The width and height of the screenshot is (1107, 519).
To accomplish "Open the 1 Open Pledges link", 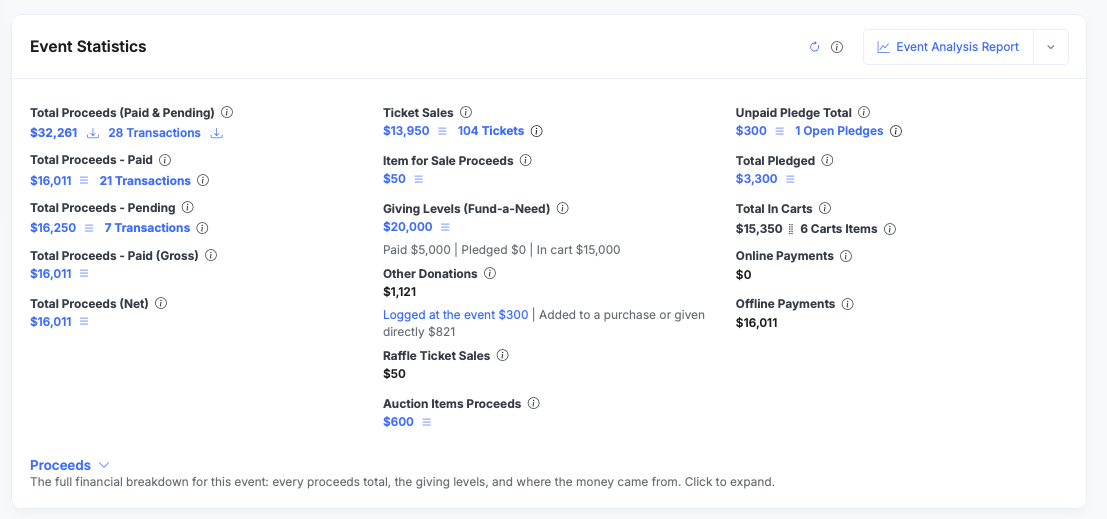I will click(x=839, y=131).
